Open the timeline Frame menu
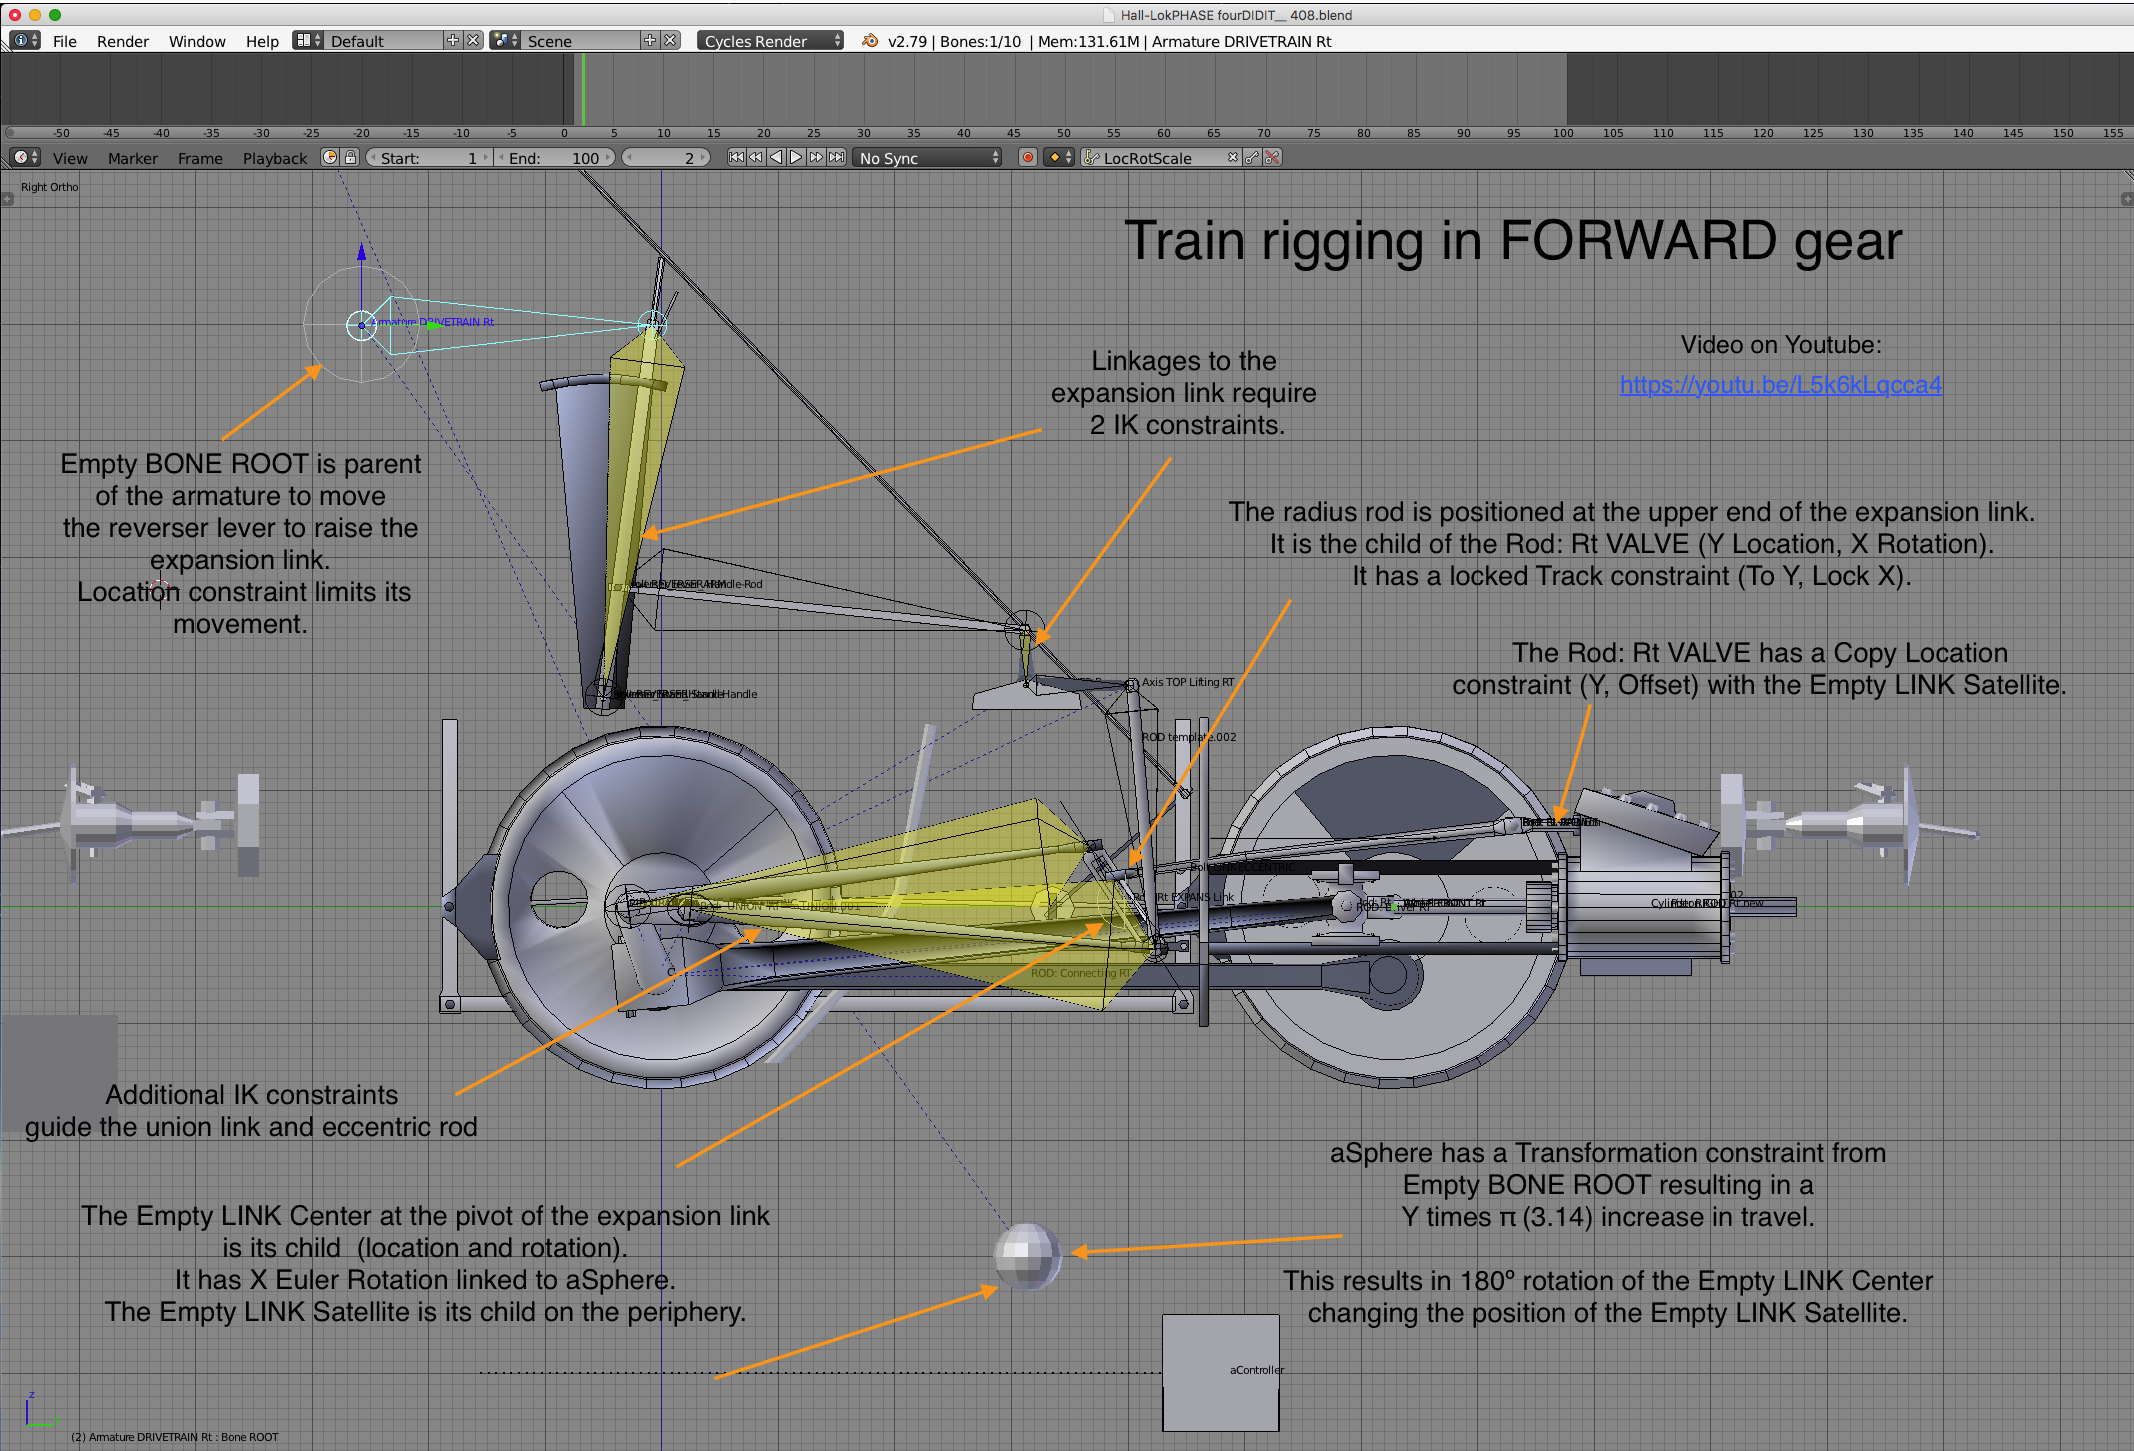 (x=200, y=158)
